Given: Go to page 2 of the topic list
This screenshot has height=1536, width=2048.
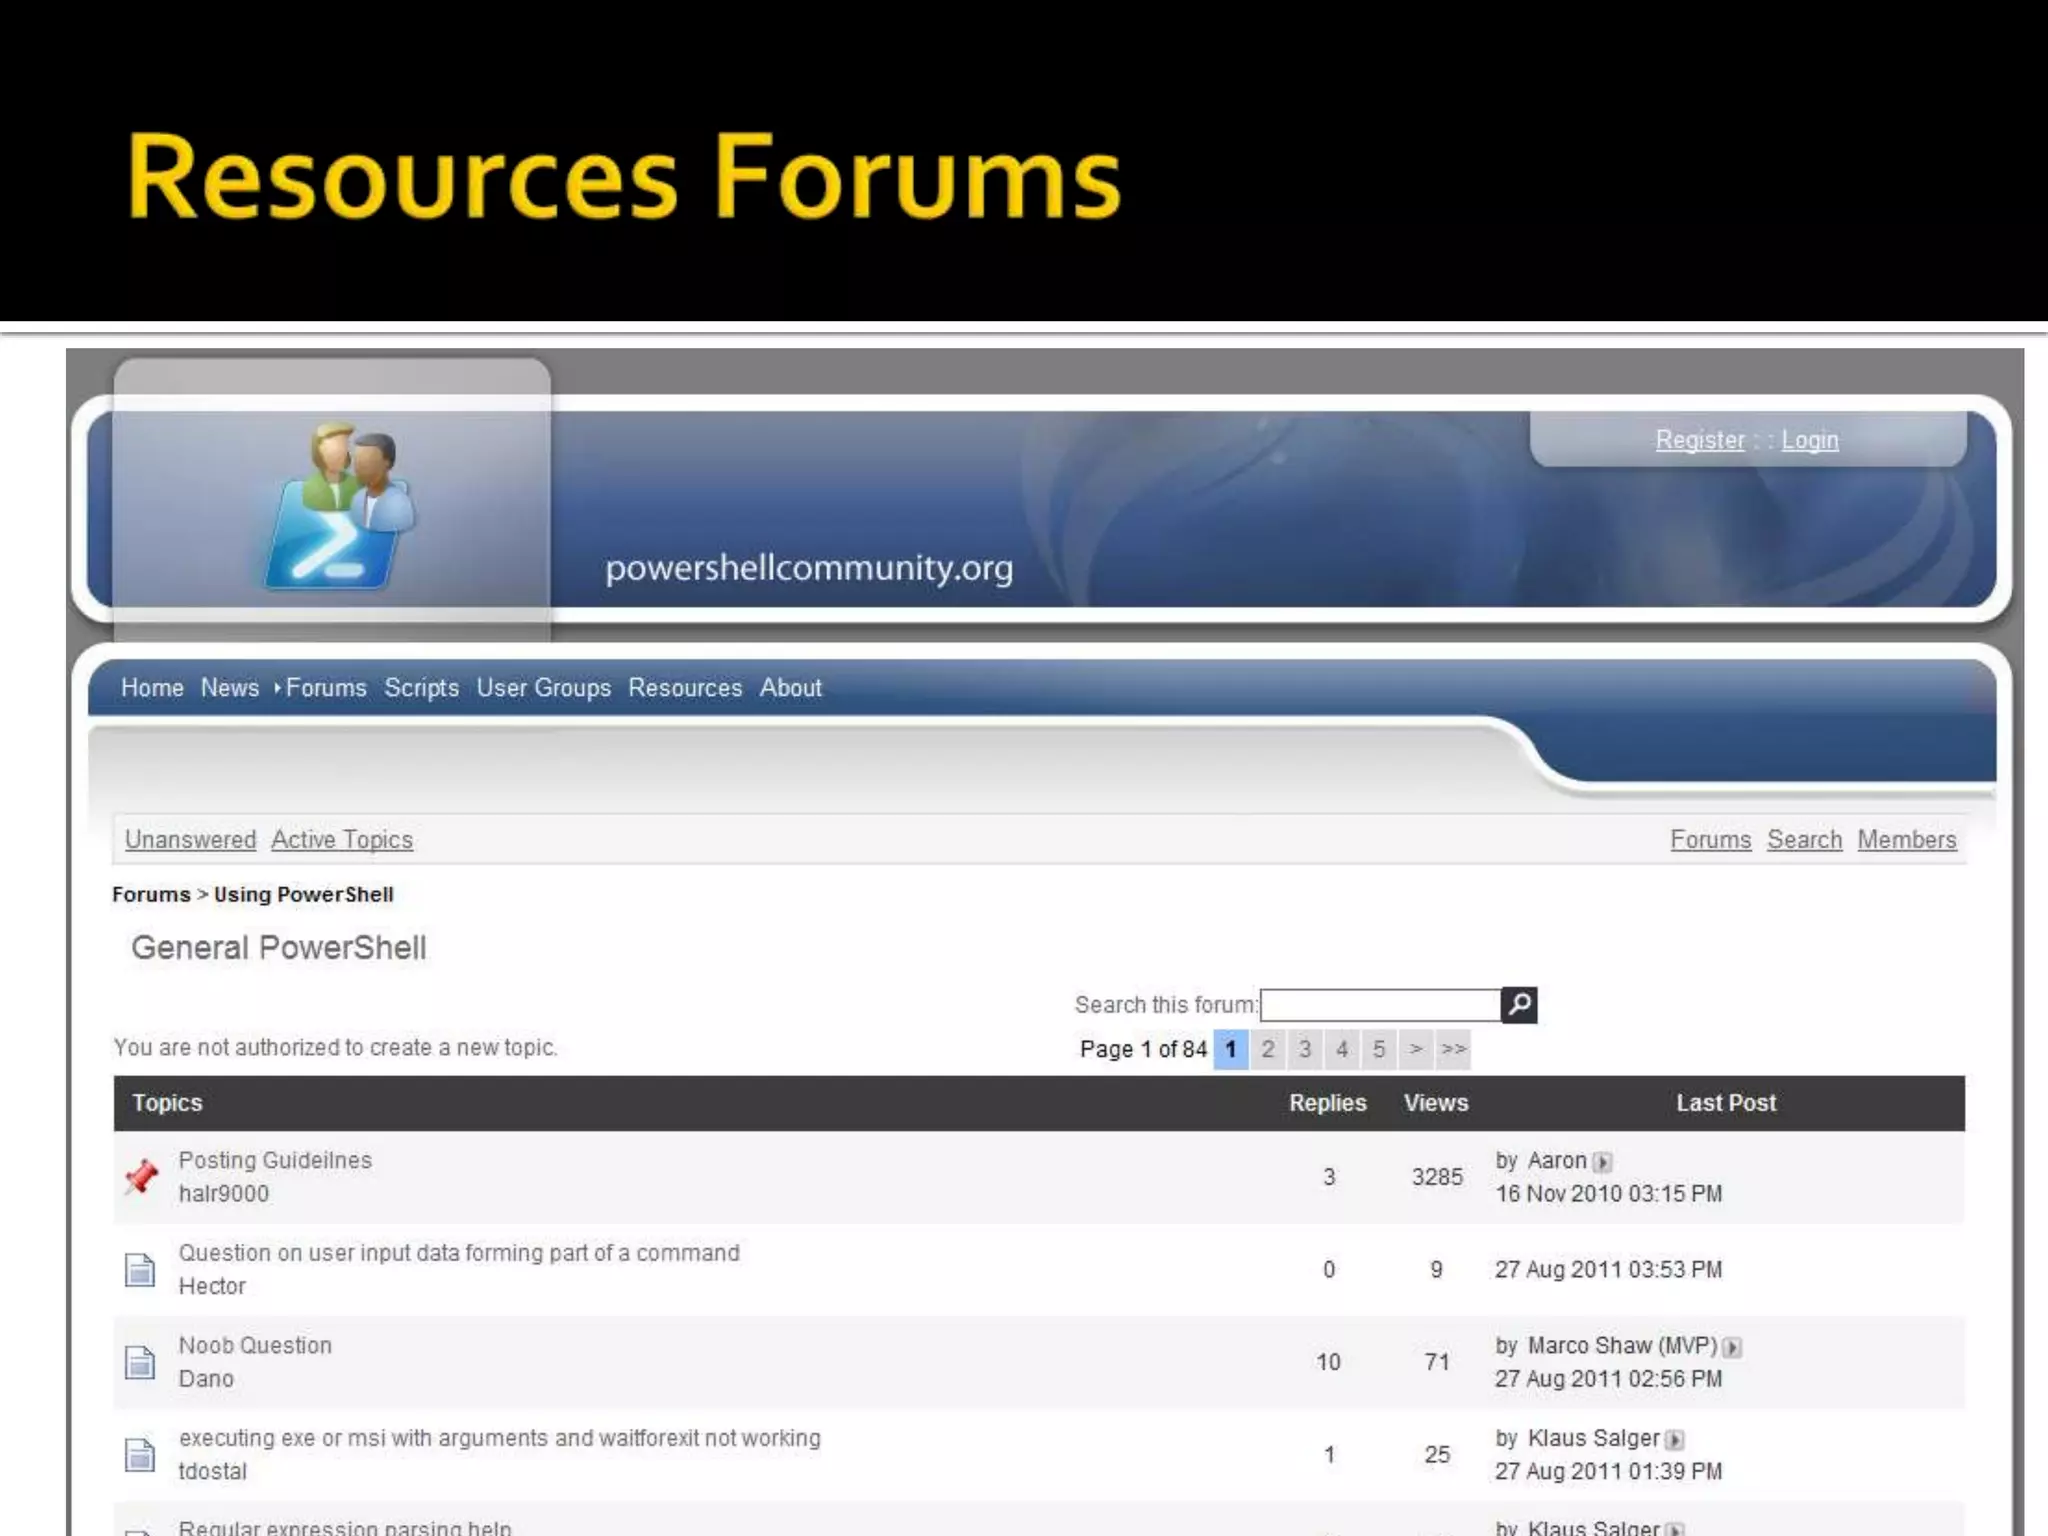Looking at the screenshot, I should (x=1268, y=1049).
